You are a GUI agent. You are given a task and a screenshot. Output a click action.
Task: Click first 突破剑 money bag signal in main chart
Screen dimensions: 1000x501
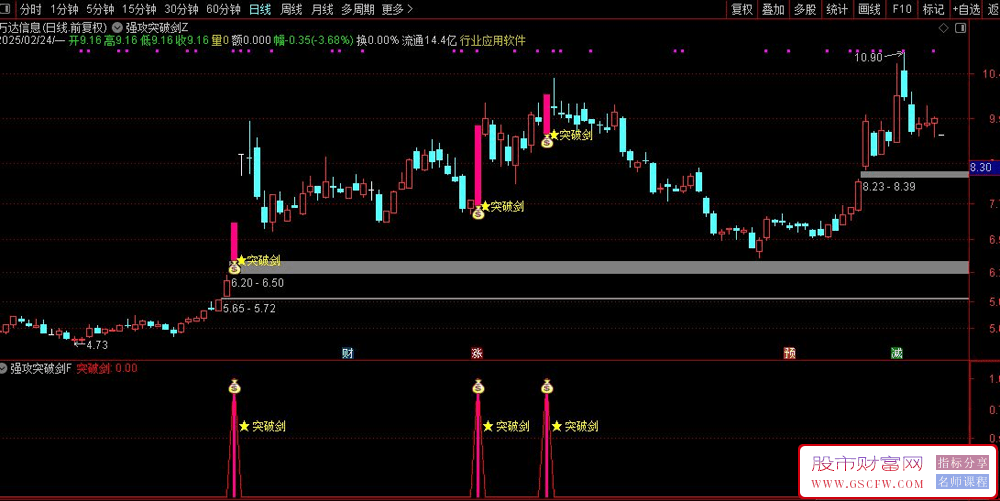point(234,268)
